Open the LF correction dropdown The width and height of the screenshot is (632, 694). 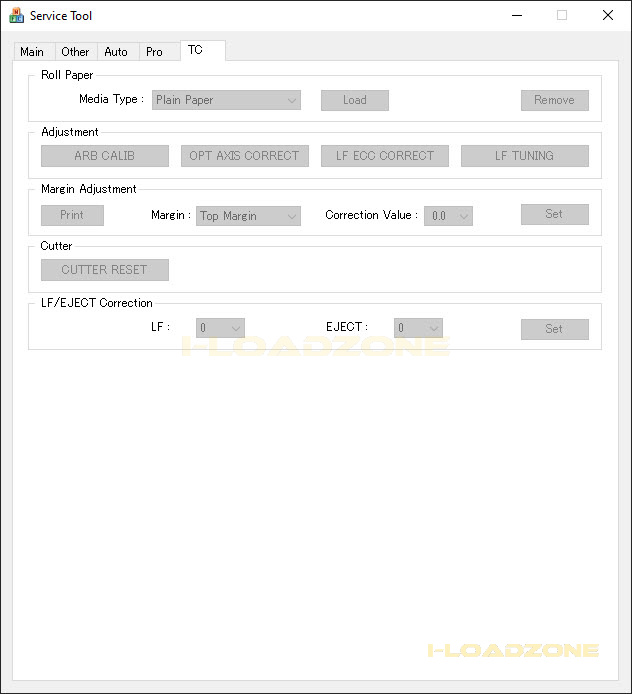[x=220, y=328]
